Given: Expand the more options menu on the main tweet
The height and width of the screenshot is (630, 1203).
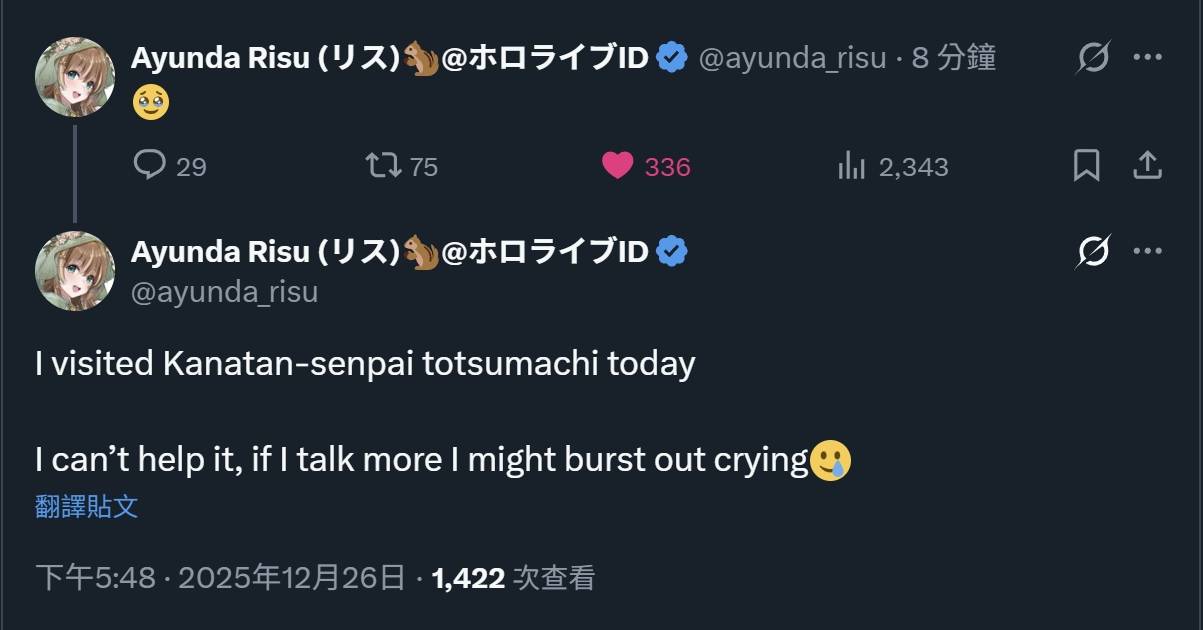Looking at the screenshot, I should pyautogui.click(x=1147, y=252).
